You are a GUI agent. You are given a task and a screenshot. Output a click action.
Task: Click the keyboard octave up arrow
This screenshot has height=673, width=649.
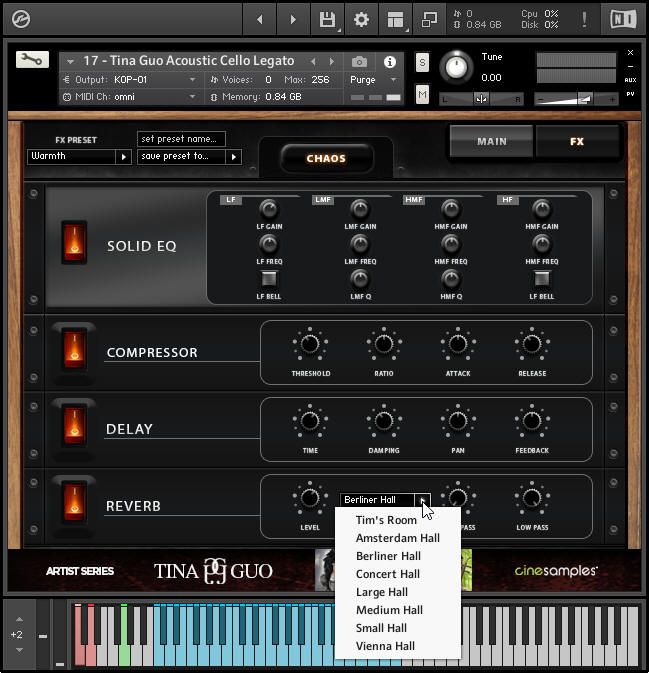tap(19, 619)
